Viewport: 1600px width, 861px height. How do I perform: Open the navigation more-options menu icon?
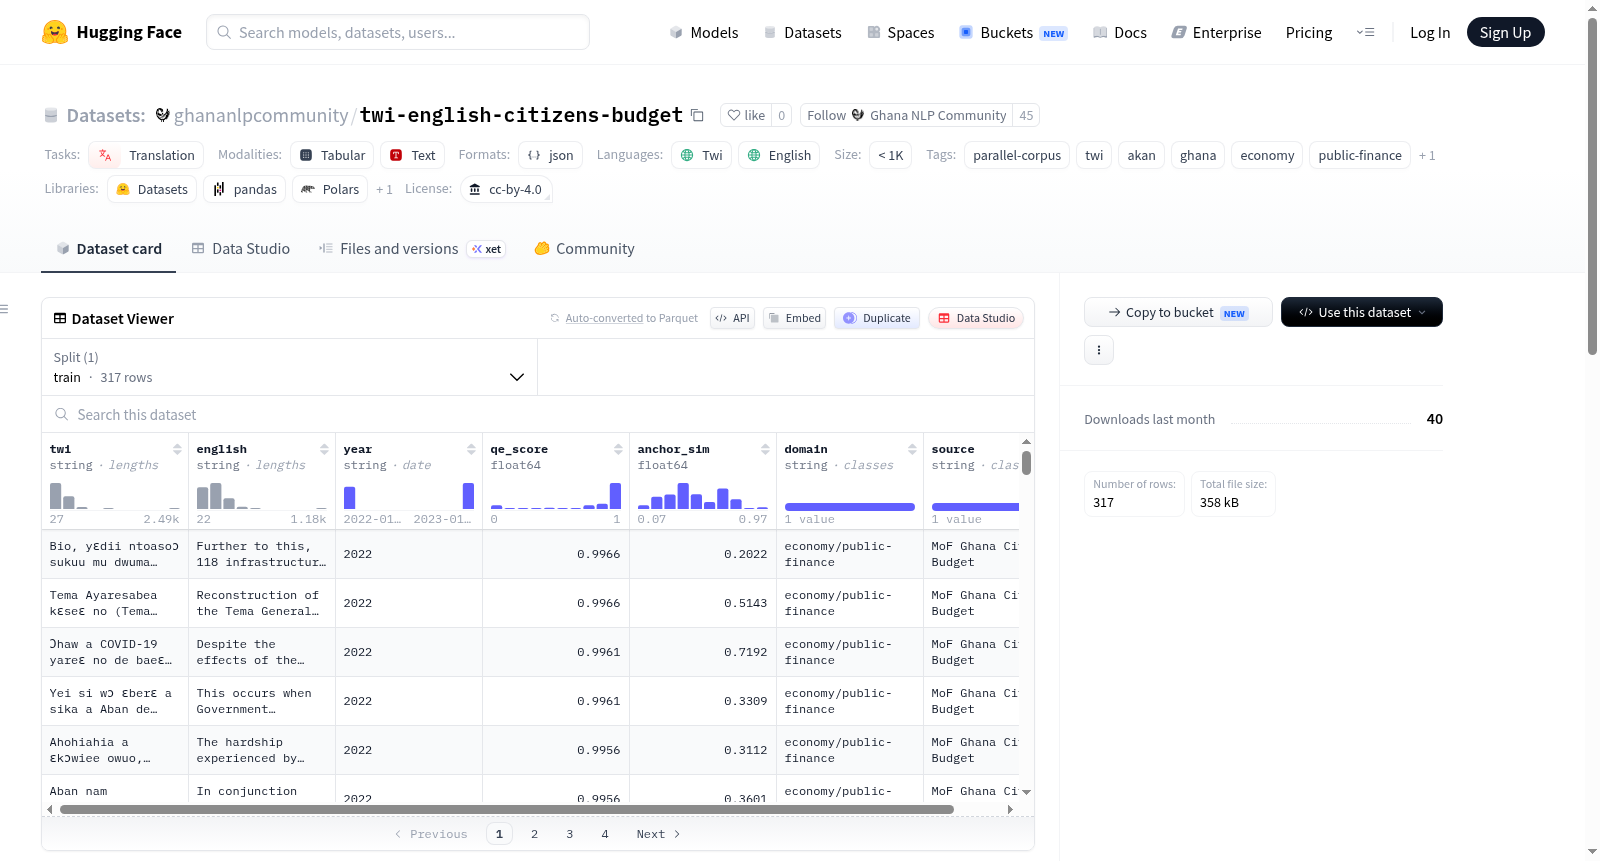click(x=1365, y=32)
